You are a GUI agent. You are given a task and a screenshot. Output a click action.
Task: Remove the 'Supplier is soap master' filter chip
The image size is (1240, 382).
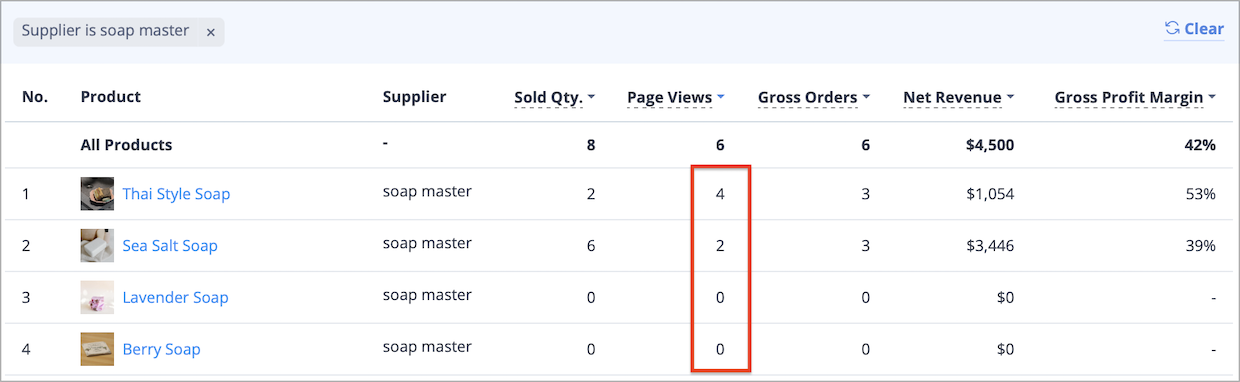point(210,32)
